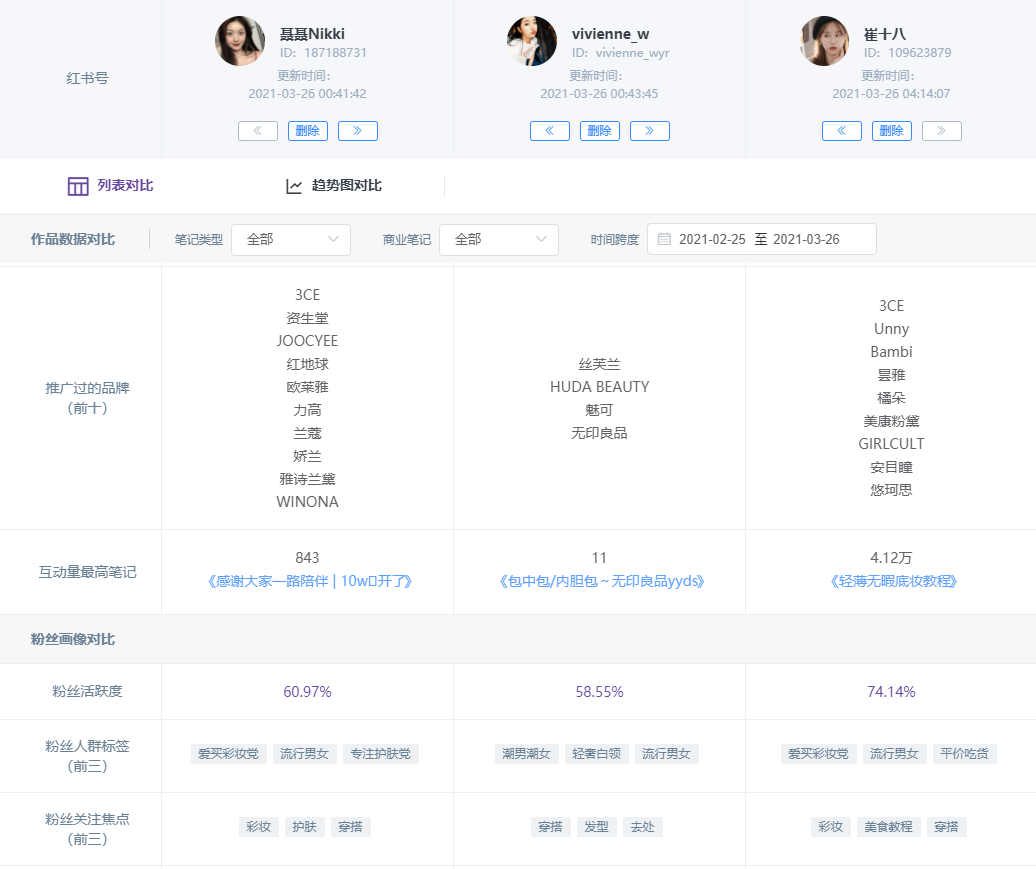Click 专注护肤党 tag for 聂聂Nikki

[381, 754]
